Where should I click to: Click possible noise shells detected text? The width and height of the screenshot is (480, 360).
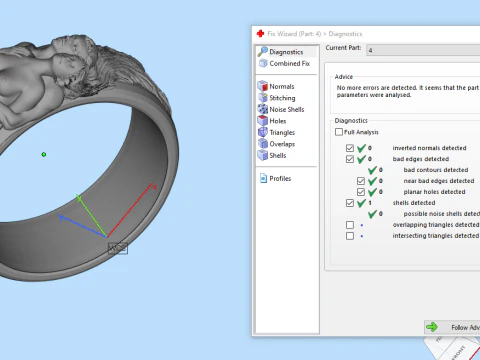coord(442,214)
